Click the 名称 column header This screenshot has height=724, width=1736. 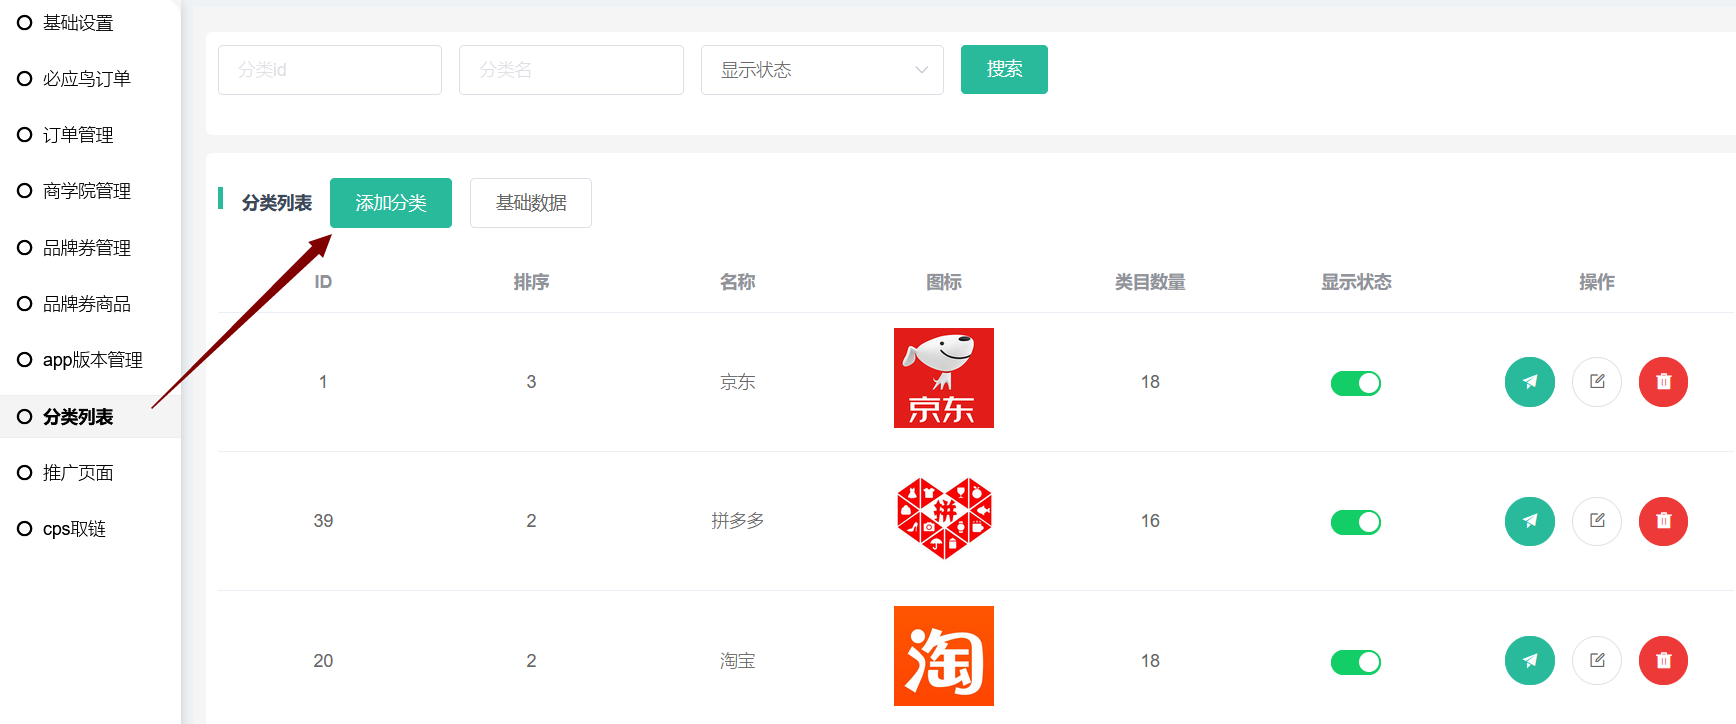pos(738,282)
